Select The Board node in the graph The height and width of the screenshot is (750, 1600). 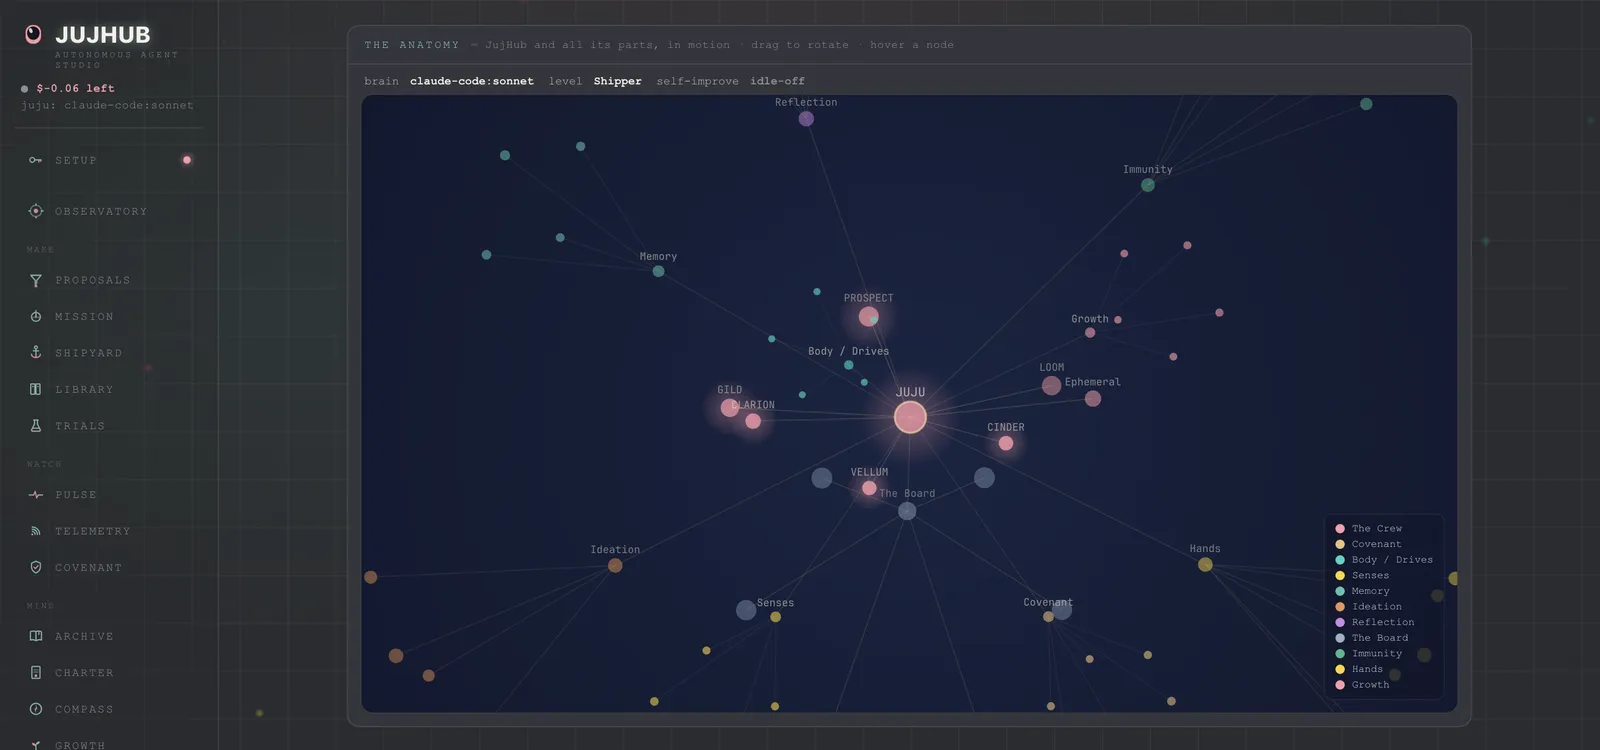coord(907,511)
